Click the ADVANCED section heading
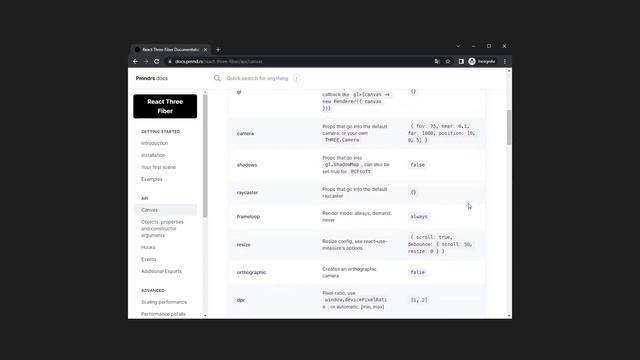The width and height of the screenshot is (640, 360). [153, 291]
